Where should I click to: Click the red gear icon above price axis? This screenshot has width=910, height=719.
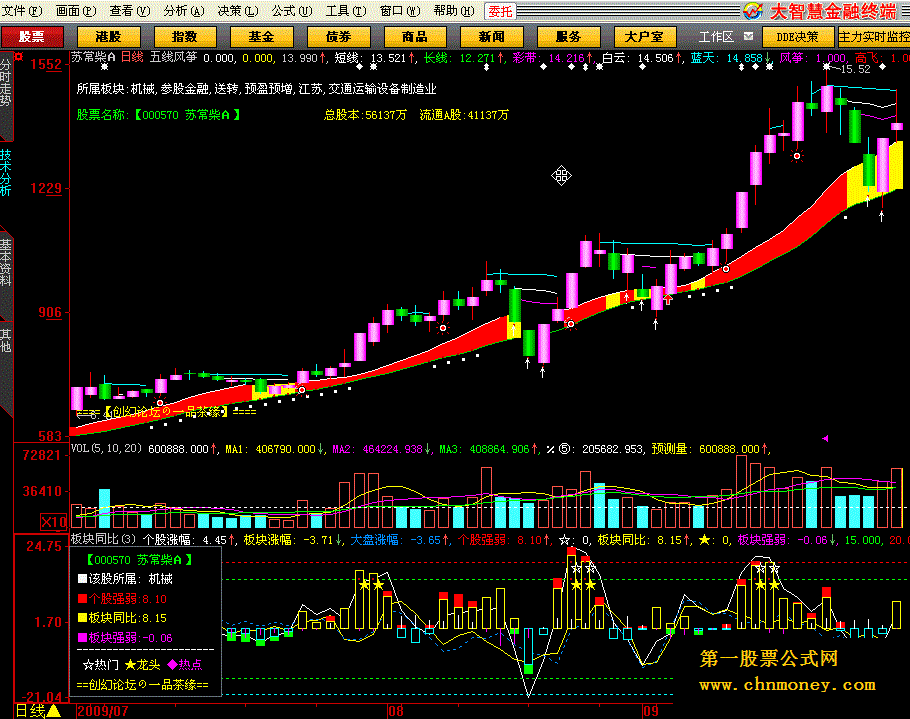coord(19,57)
